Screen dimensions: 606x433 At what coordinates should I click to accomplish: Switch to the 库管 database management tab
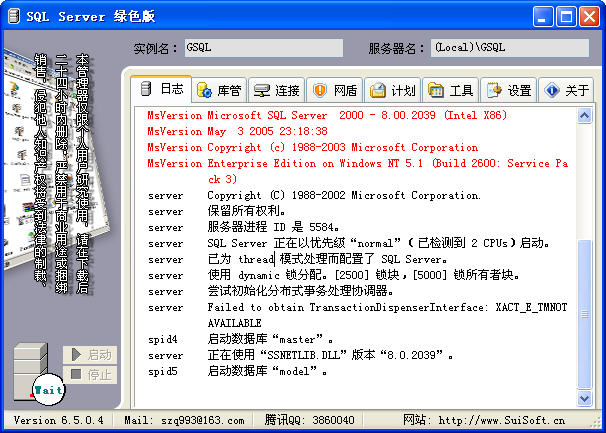point(219,90)
